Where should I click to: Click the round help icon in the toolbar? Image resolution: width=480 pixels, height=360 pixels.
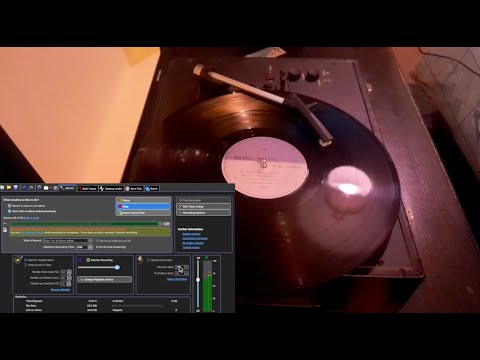(56, 188)
